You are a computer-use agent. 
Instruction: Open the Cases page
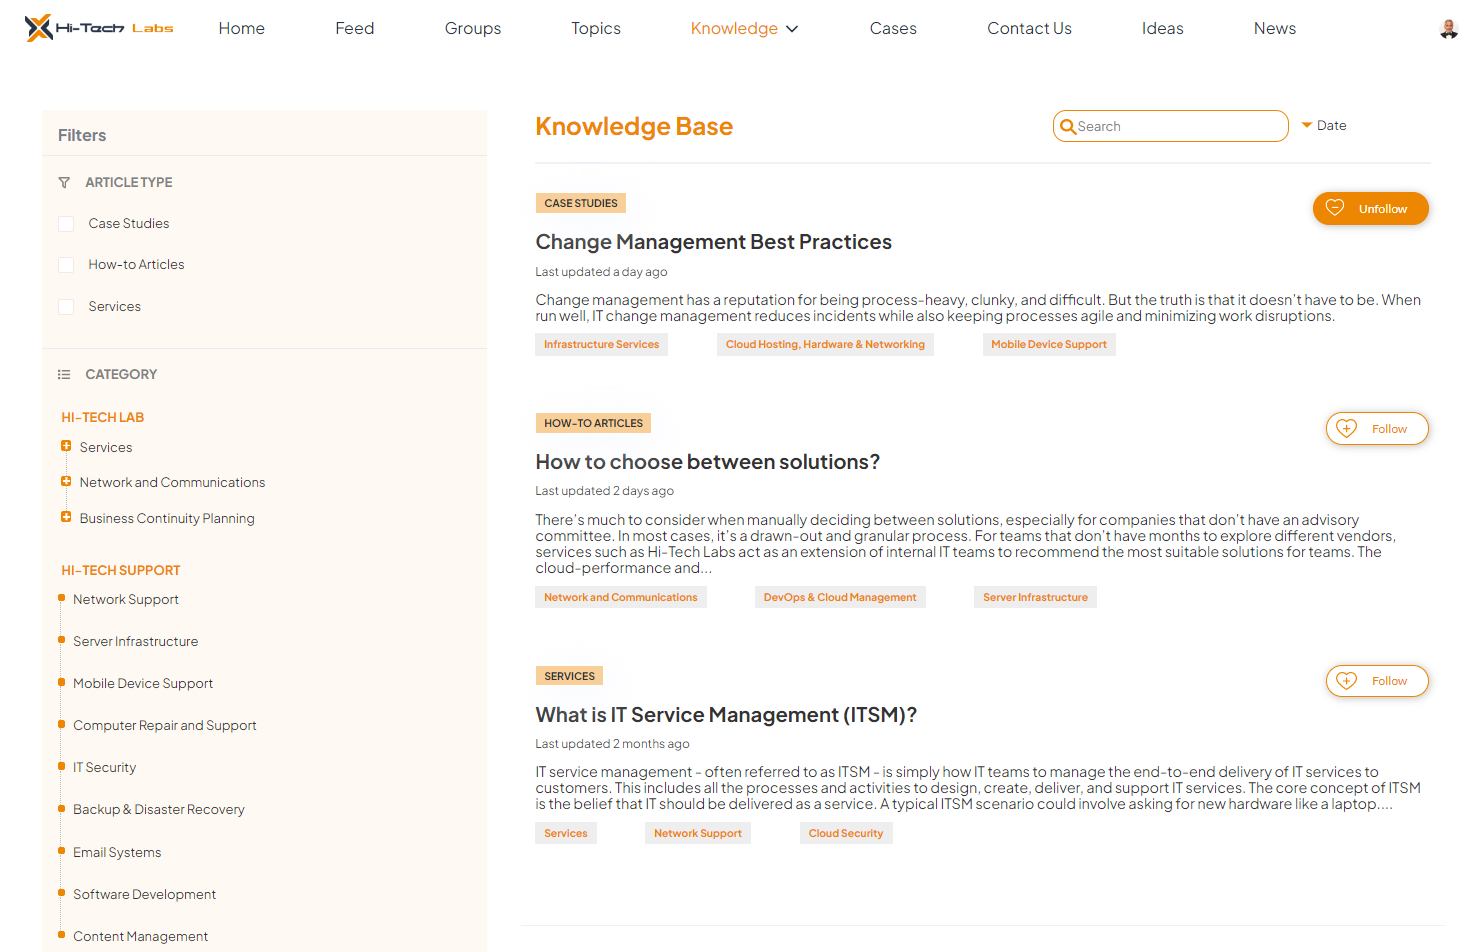(x=893, y=28)
